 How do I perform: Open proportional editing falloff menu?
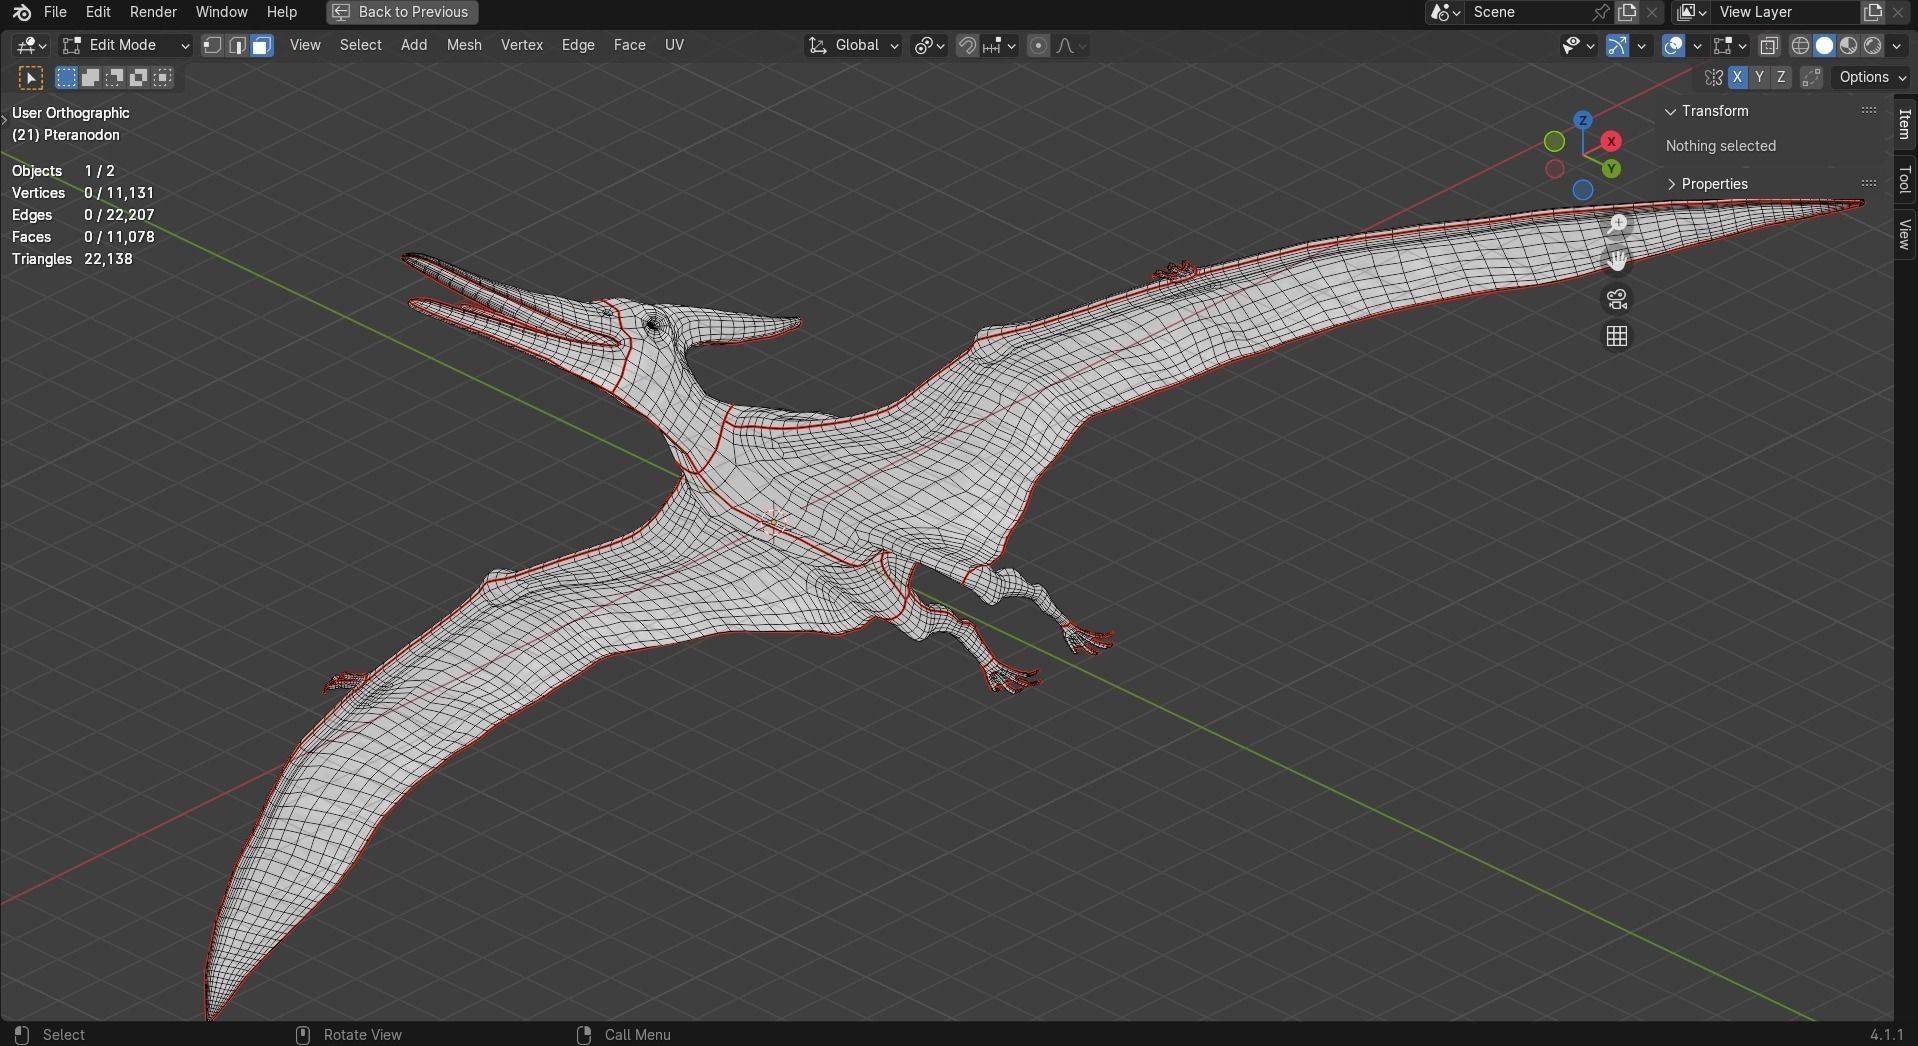coord(1070,45)
